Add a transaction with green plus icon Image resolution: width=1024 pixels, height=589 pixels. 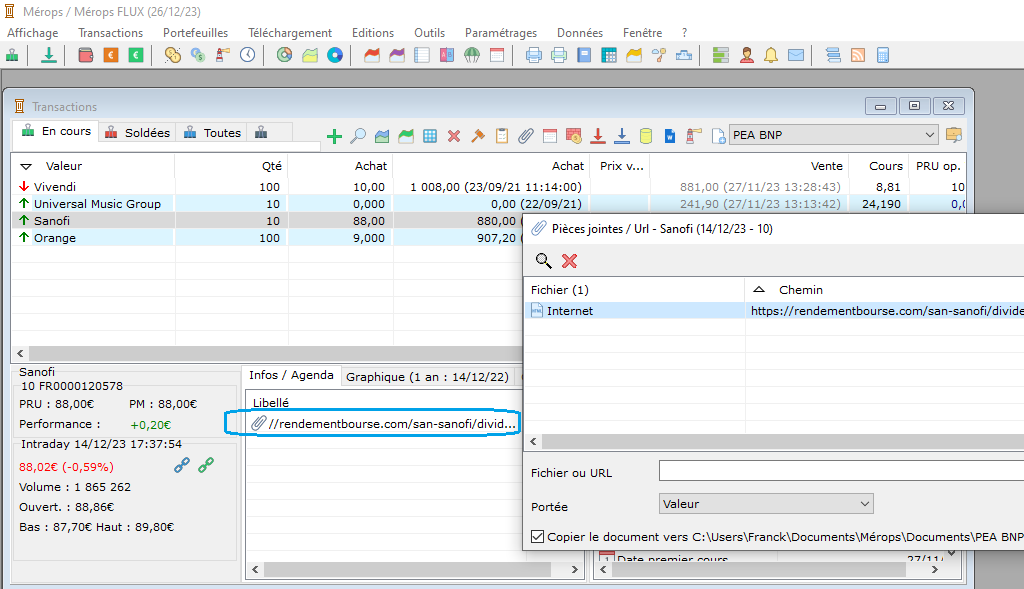click(334, 136)
